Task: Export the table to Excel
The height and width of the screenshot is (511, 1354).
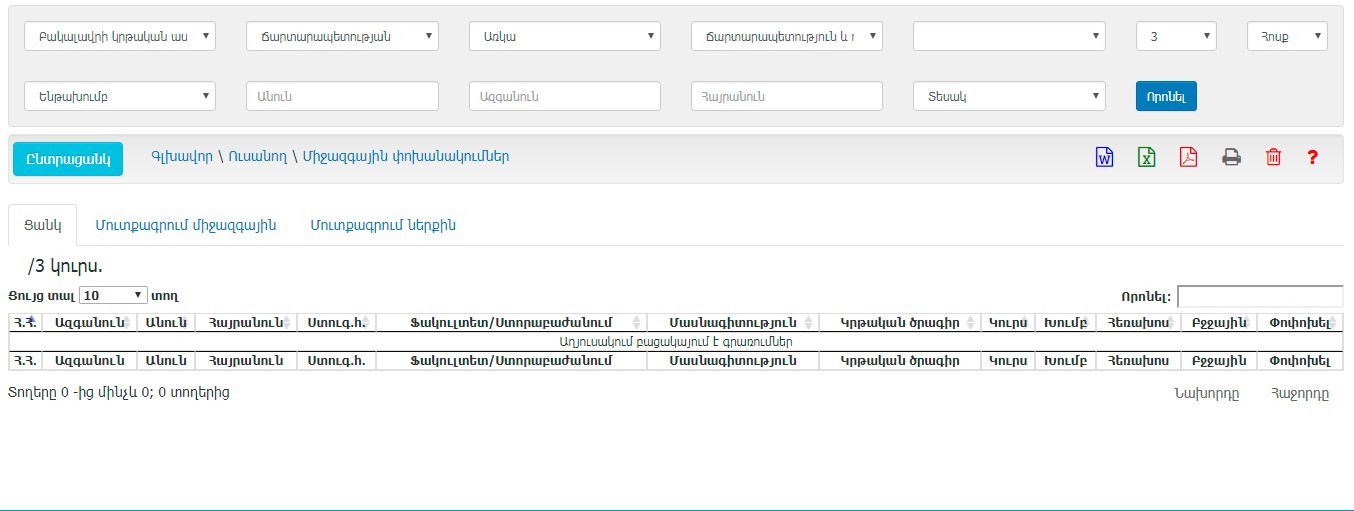Action: point(1147,157)
